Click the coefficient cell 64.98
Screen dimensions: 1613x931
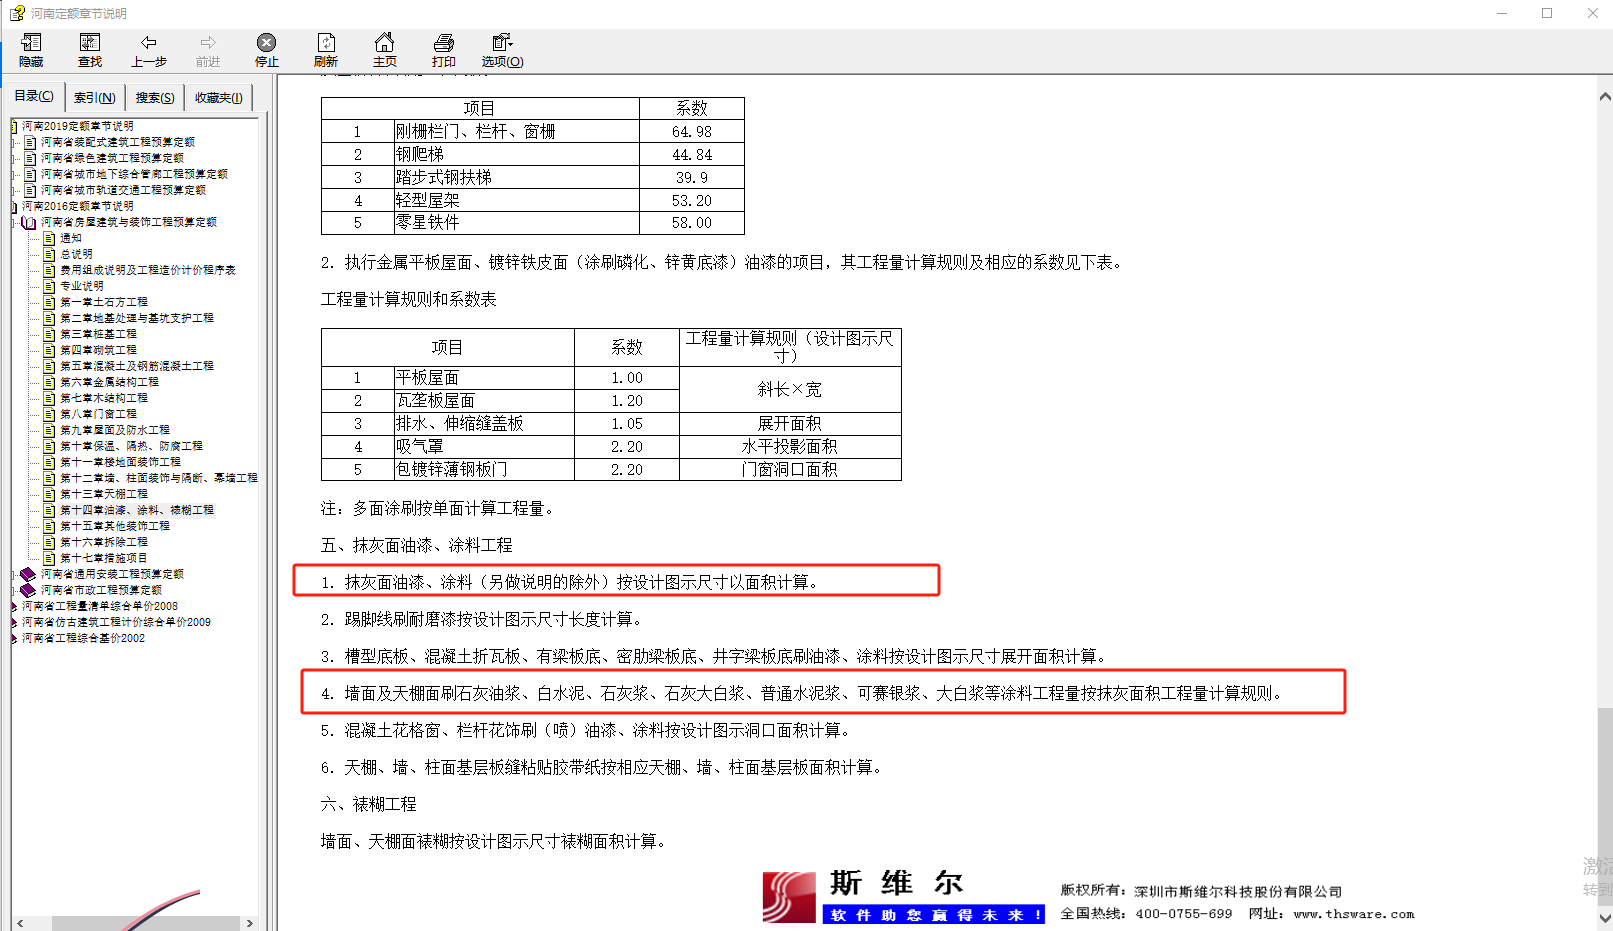click(692, 132)
